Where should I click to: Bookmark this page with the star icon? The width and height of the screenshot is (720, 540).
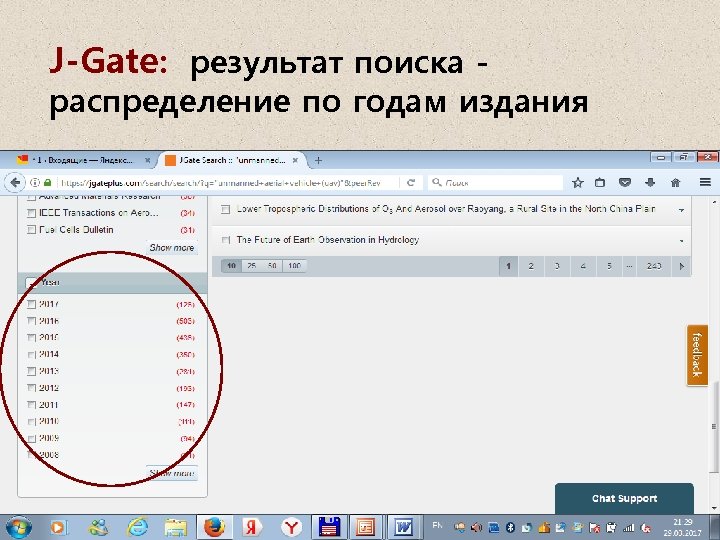click(x=578, y=182)
